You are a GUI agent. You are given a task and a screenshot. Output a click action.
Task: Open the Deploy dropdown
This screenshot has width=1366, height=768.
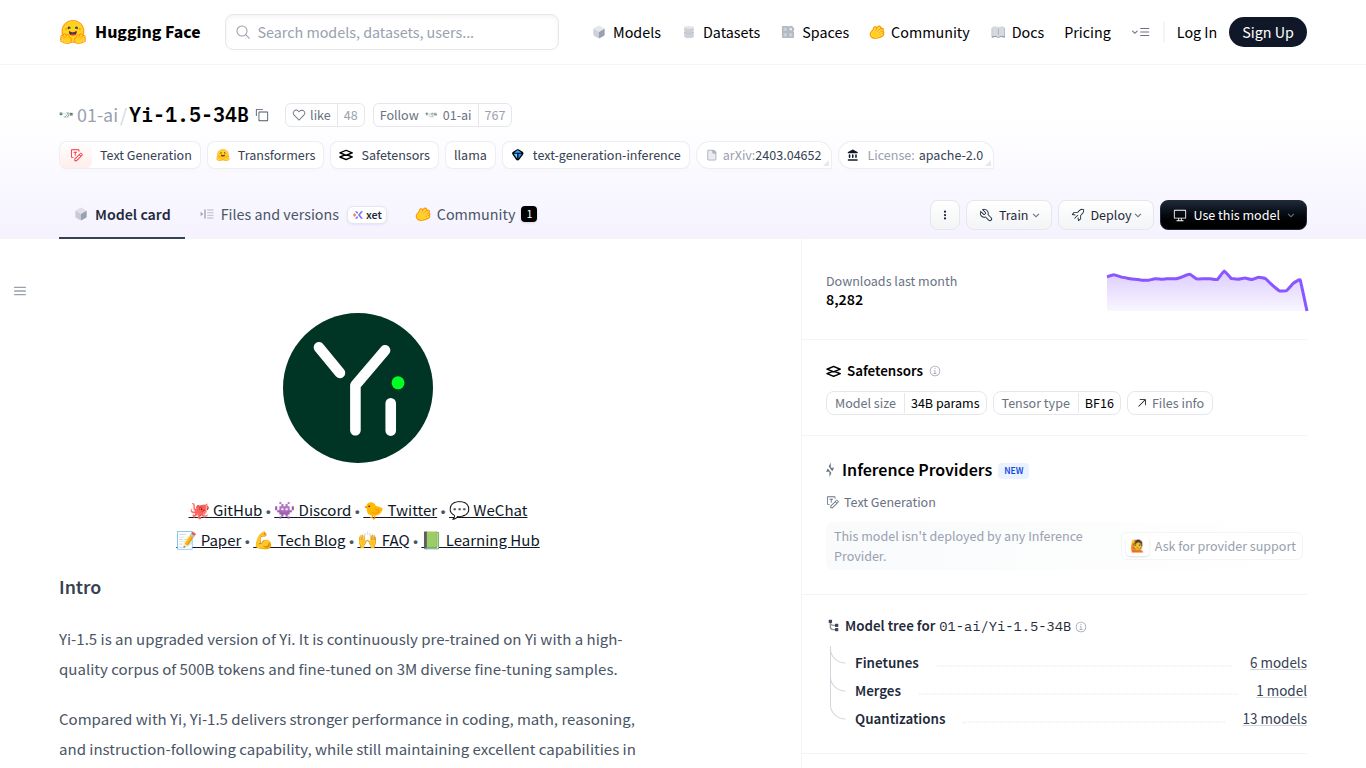point(1105,215)
